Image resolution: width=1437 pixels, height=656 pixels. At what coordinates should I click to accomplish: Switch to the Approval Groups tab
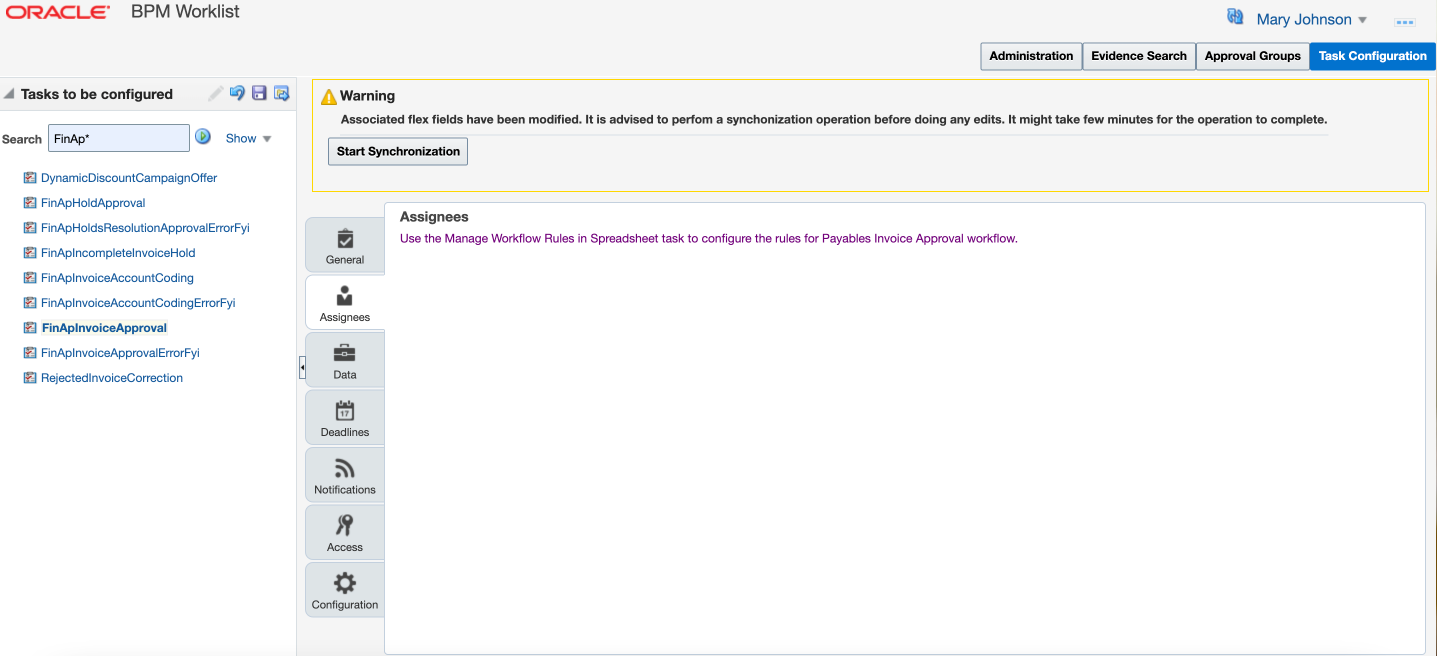coord(1252,56)
